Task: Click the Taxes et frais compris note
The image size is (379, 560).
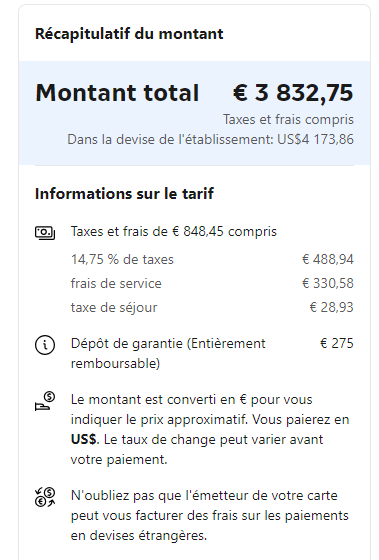Action: (x=288, y=119)
